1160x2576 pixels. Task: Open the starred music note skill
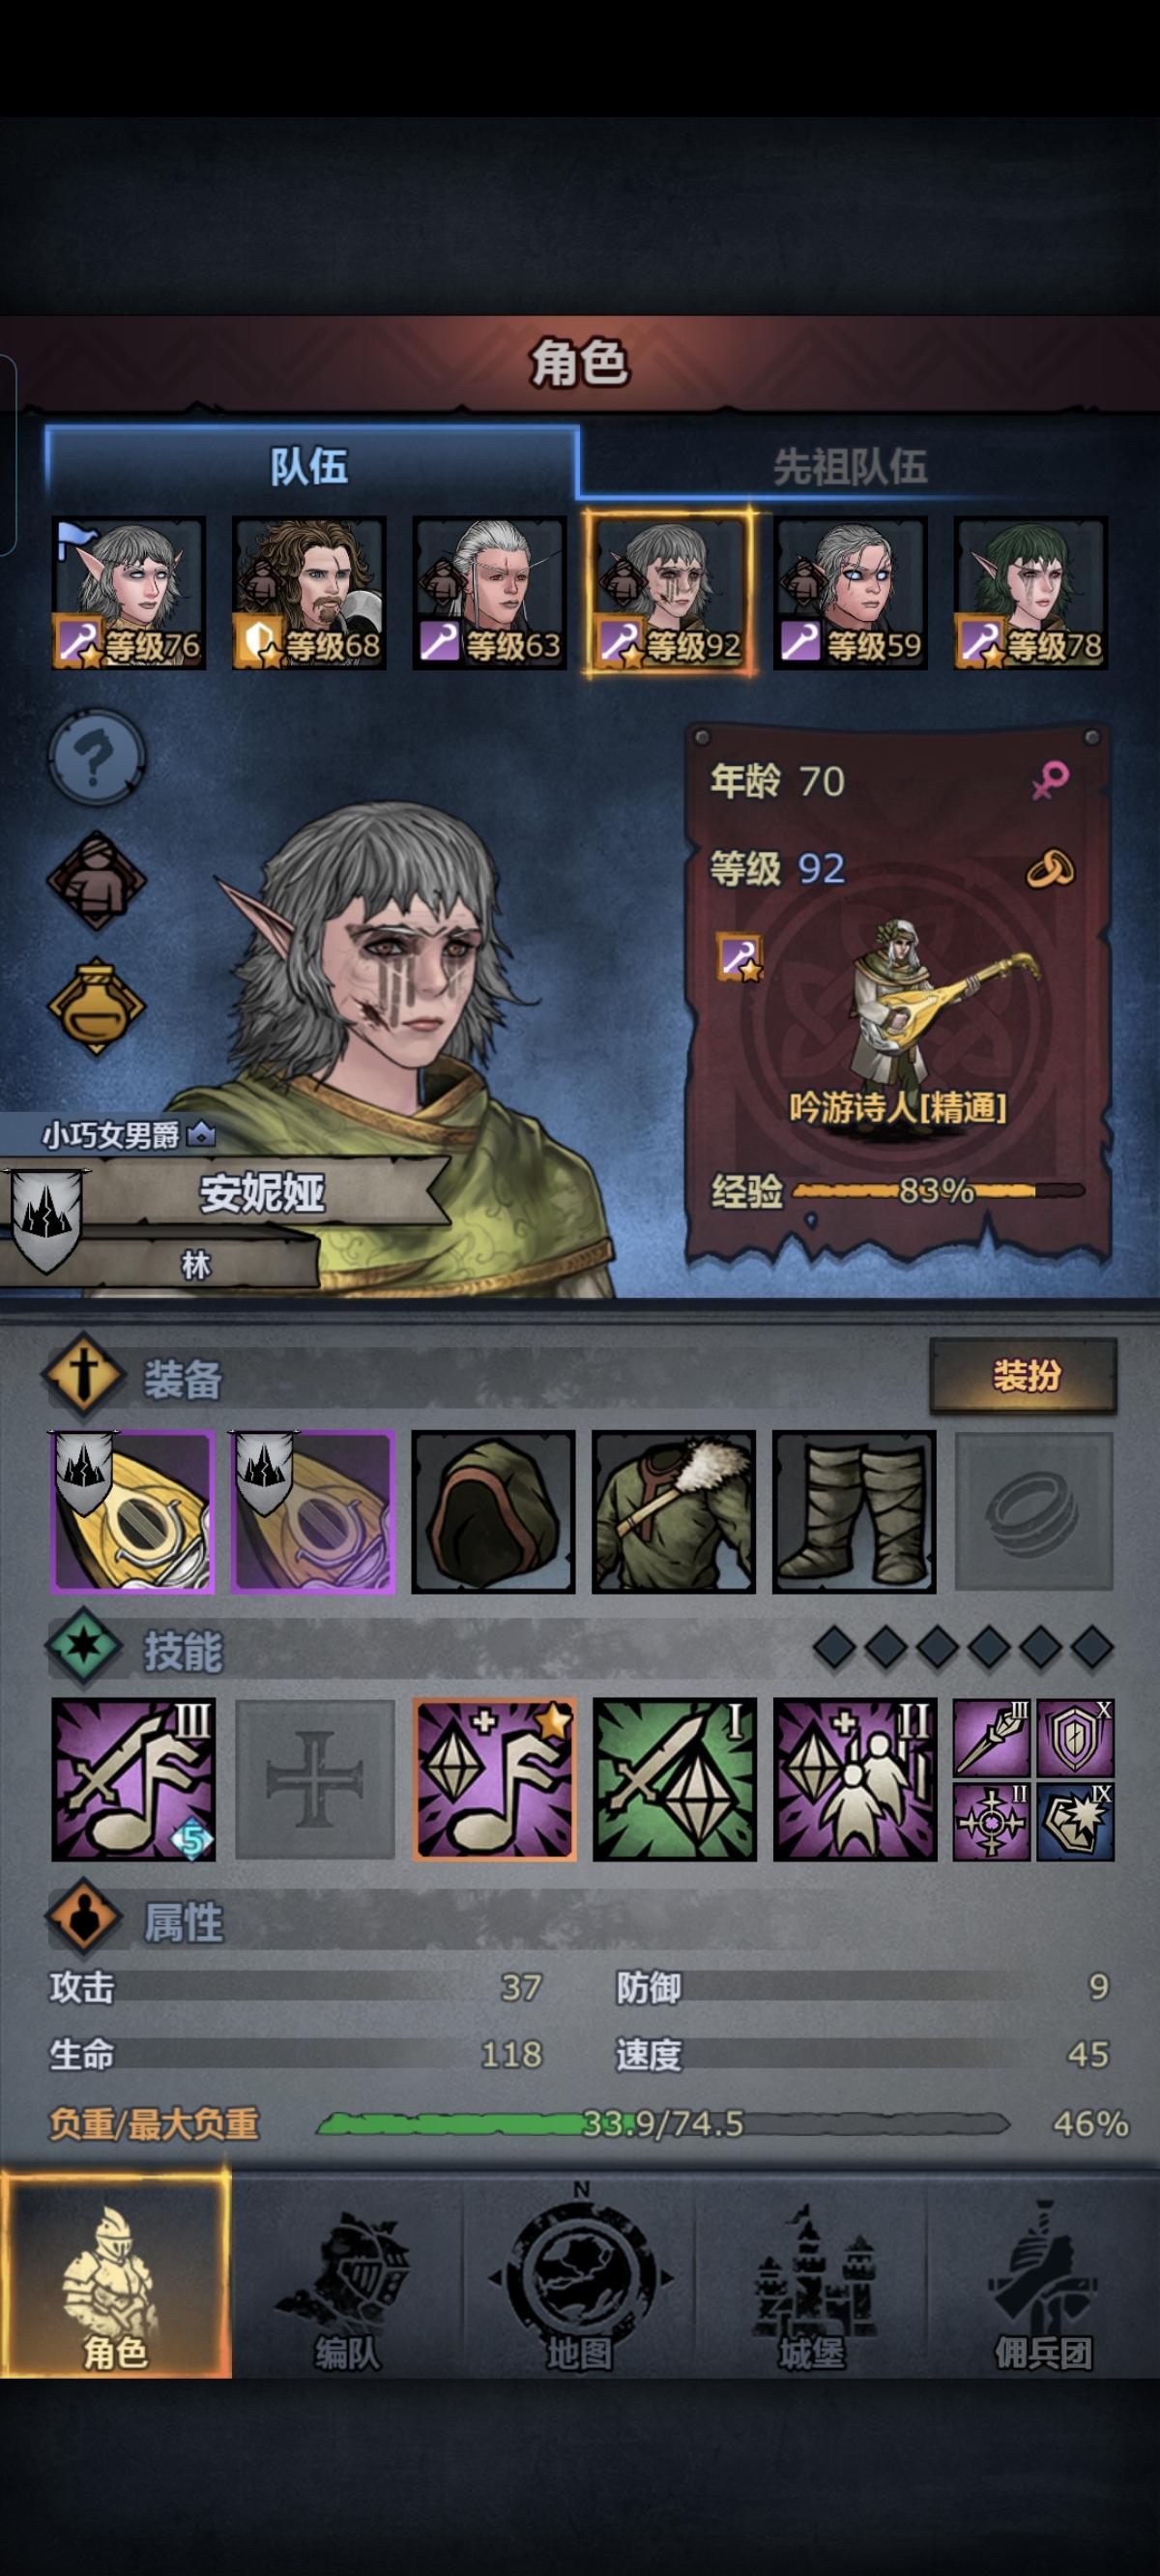[x=494, y=1780]
